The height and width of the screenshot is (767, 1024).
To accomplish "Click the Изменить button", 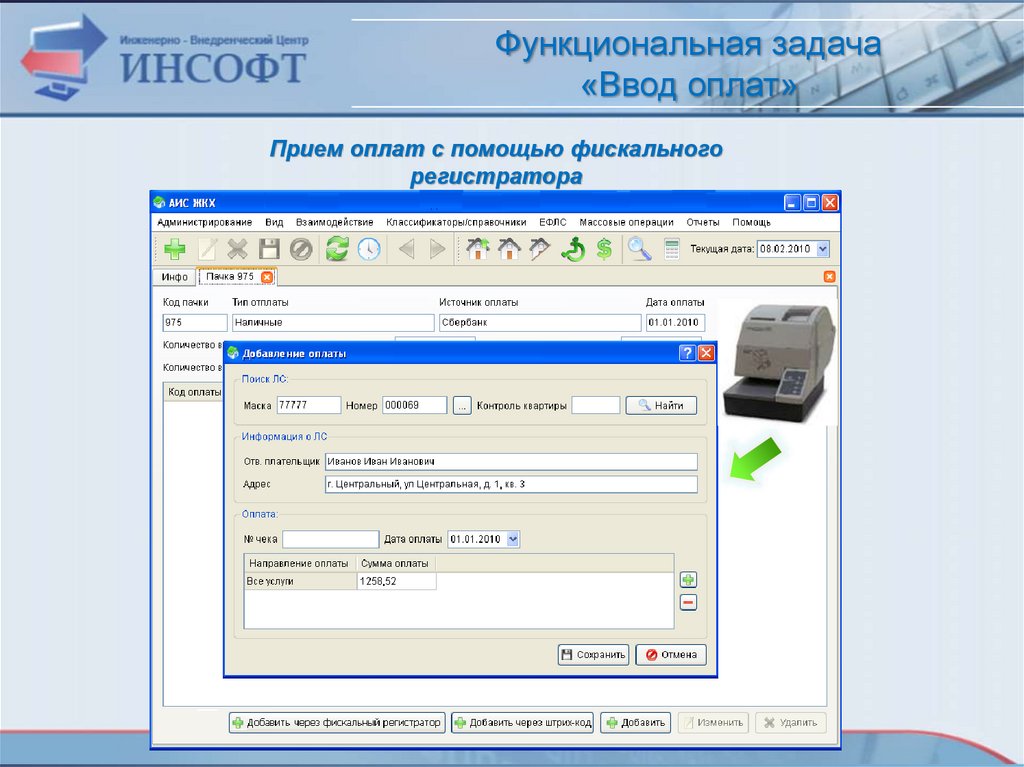I will (x=713, y=723).
